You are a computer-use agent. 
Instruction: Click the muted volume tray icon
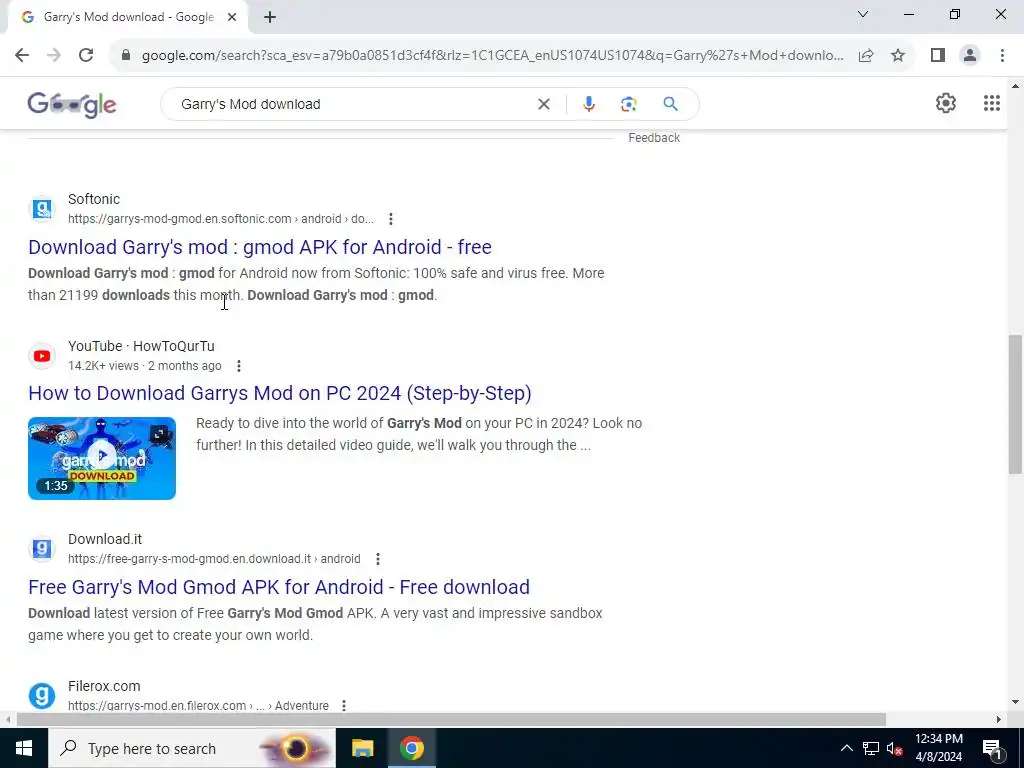[x=895, y=748]
